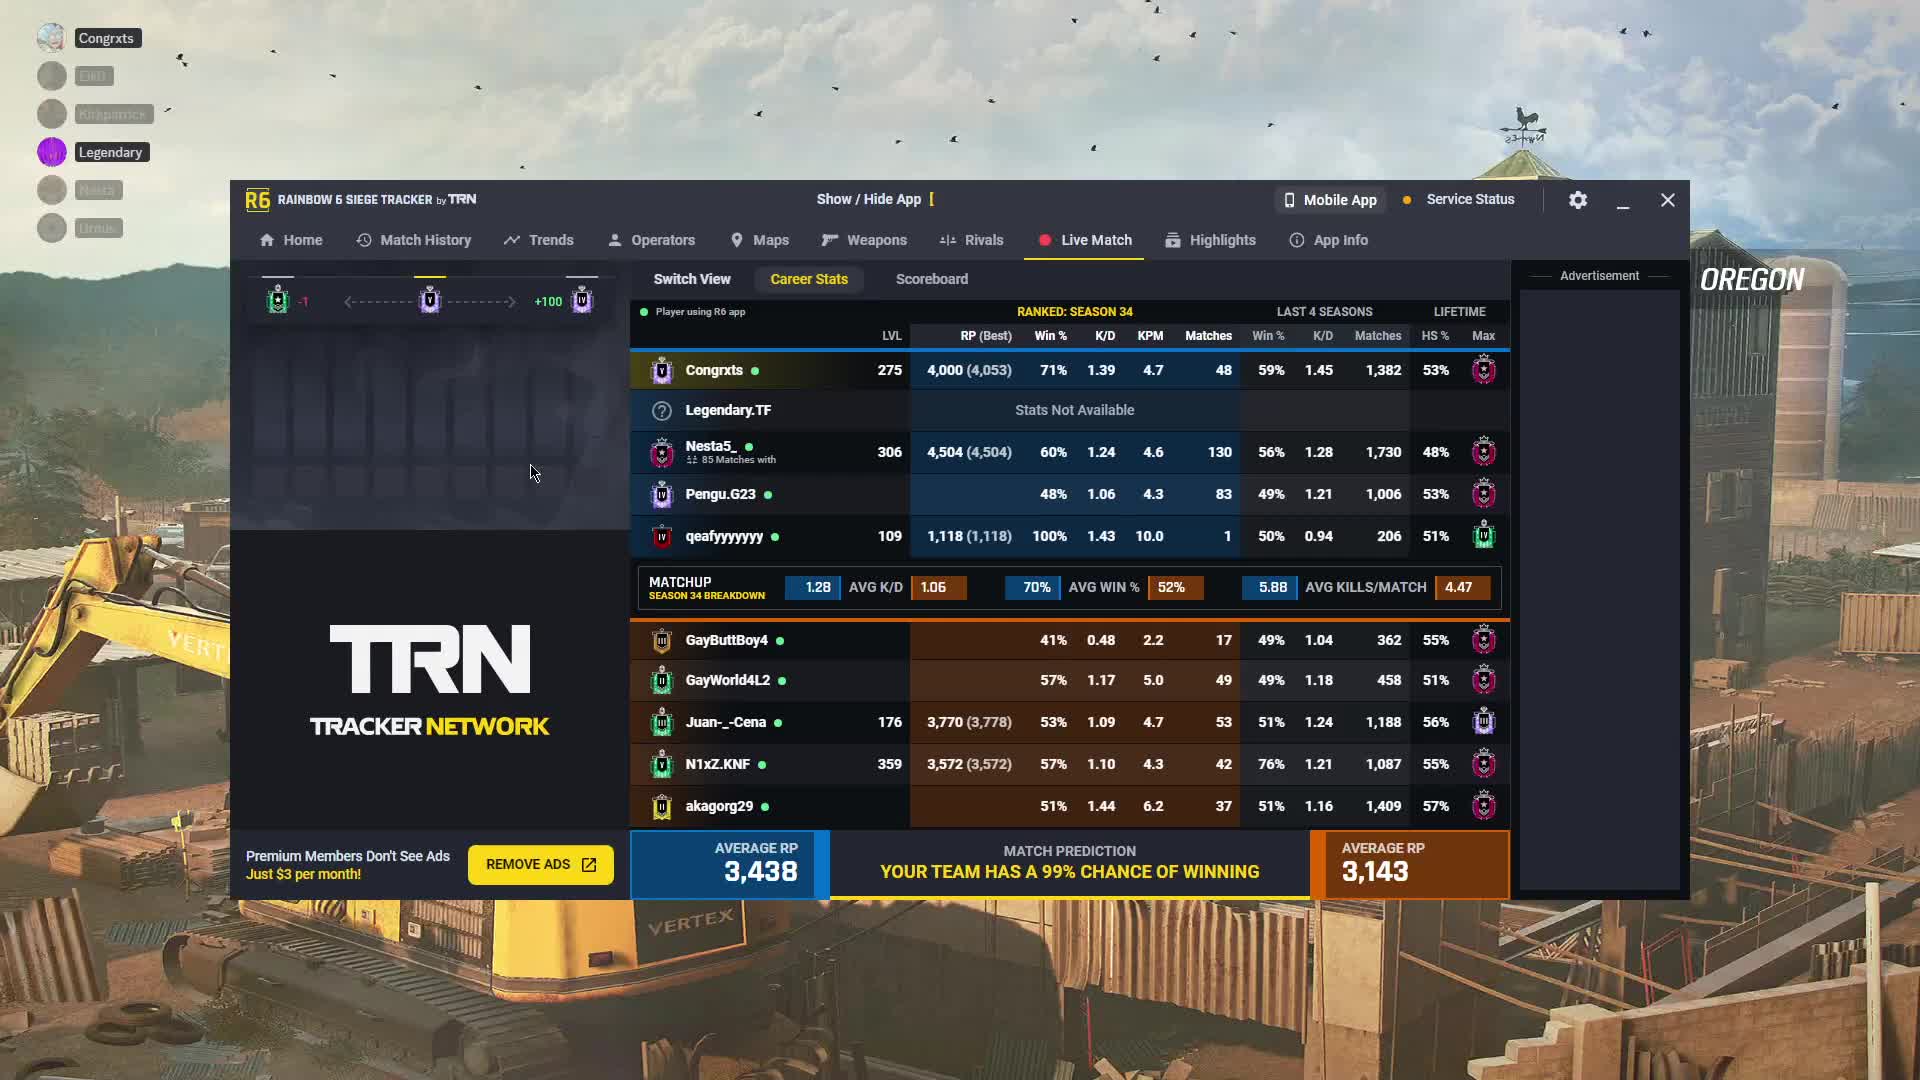Switch to the Scoreboard tab
The height and width of the screenshot is (1080, 1920).
(931, 279)
